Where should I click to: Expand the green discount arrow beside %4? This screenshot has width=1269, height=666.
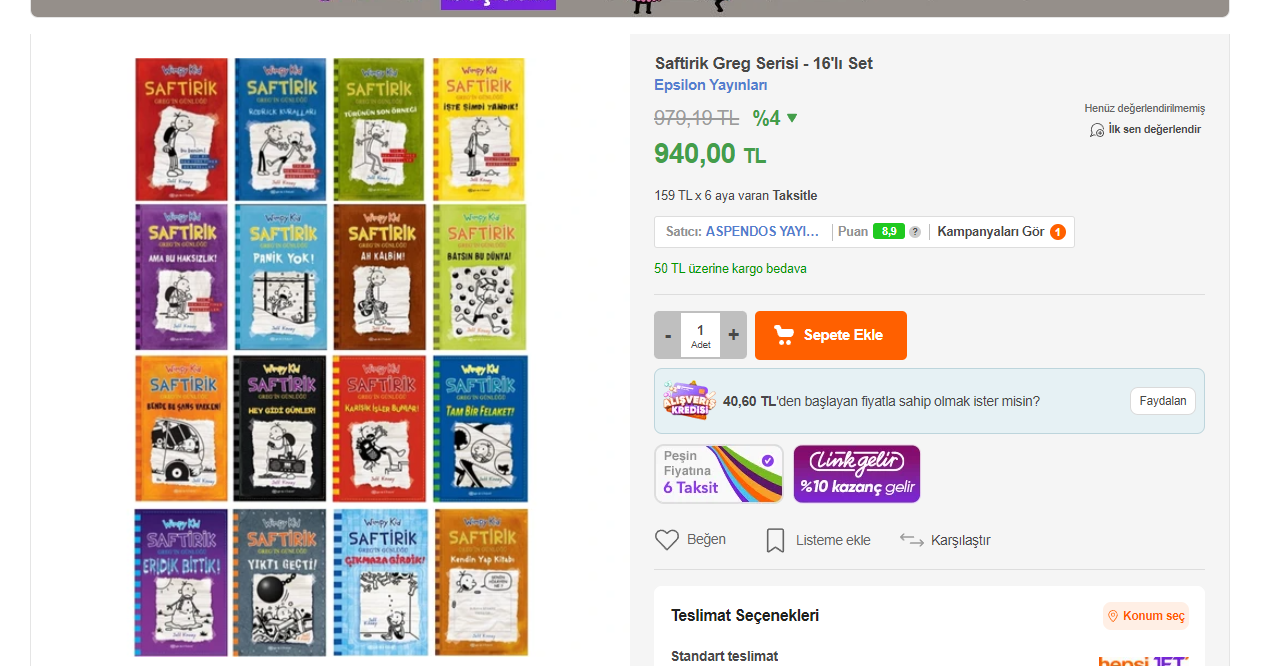click(x=792, y=118)
